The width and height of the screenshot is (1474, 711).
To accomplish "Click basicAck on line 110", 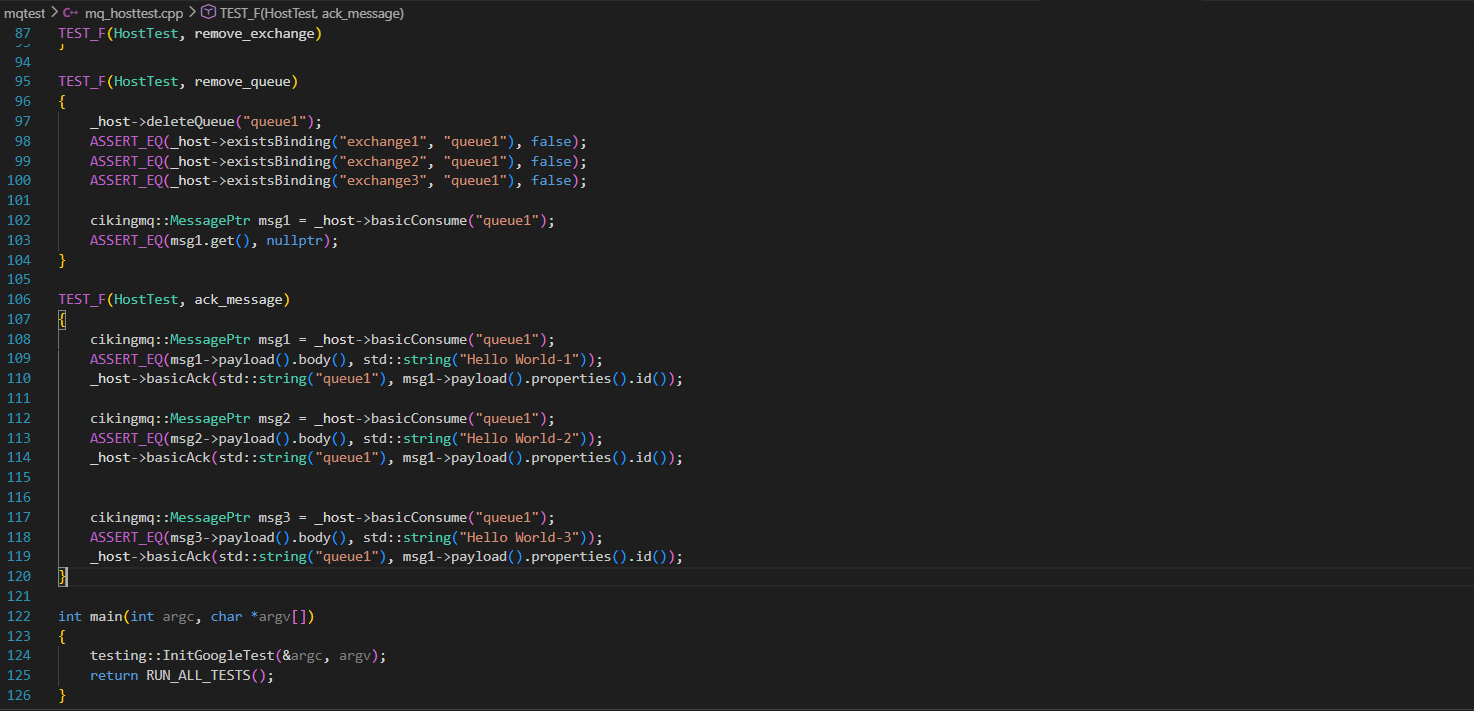I will tap(178, 378).
